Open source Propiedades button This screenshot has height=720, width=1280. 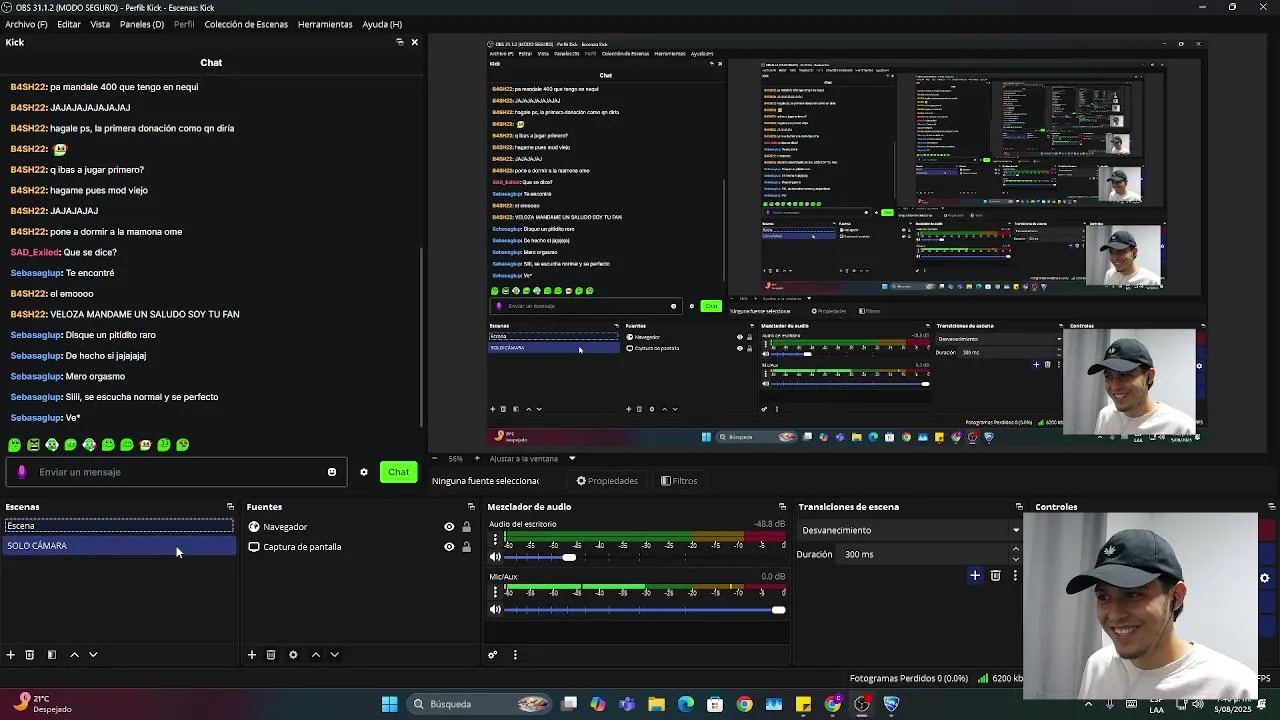pyautogui.click(x=607, y=481)
